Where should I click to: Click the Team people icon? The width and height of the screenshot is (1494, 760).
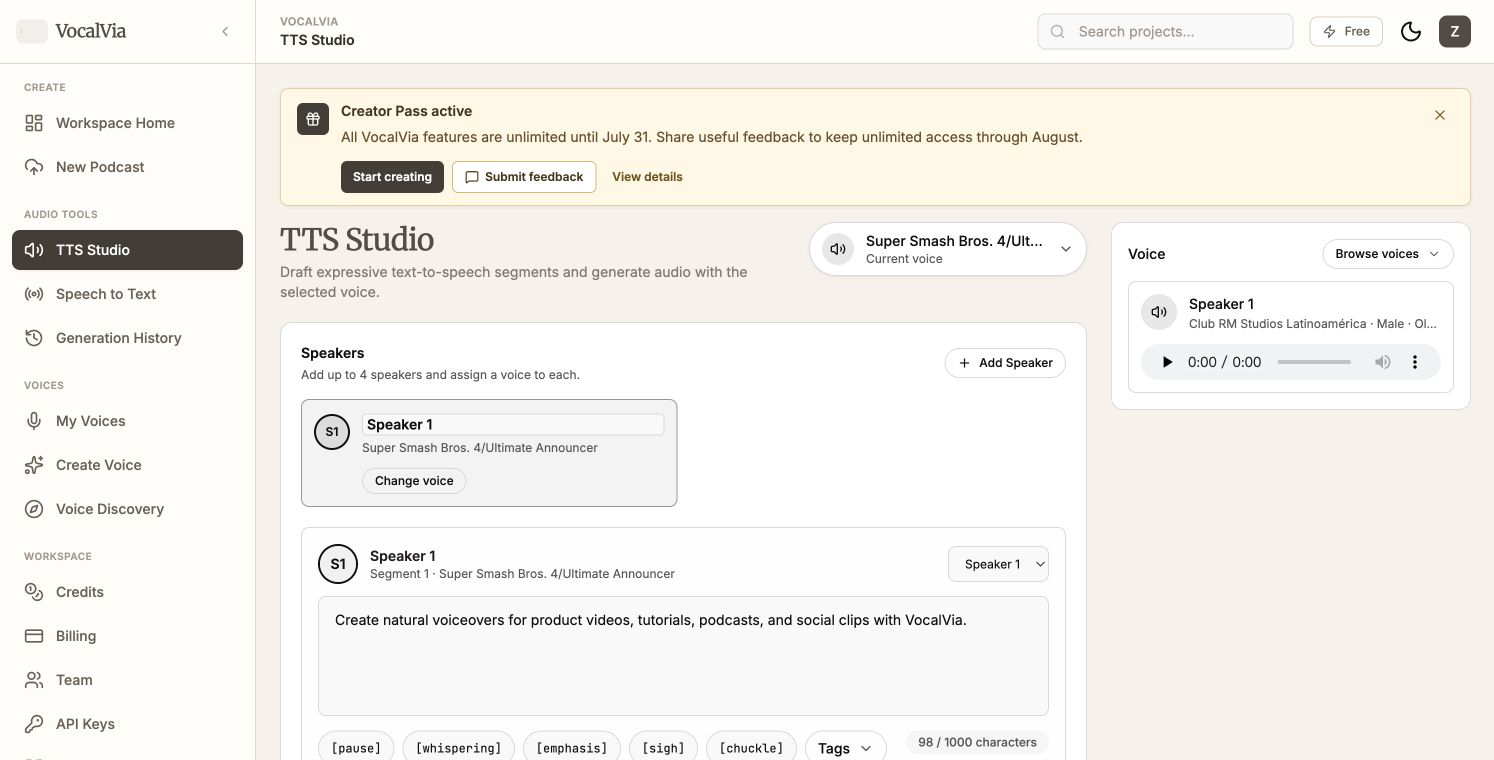point(34,680)
